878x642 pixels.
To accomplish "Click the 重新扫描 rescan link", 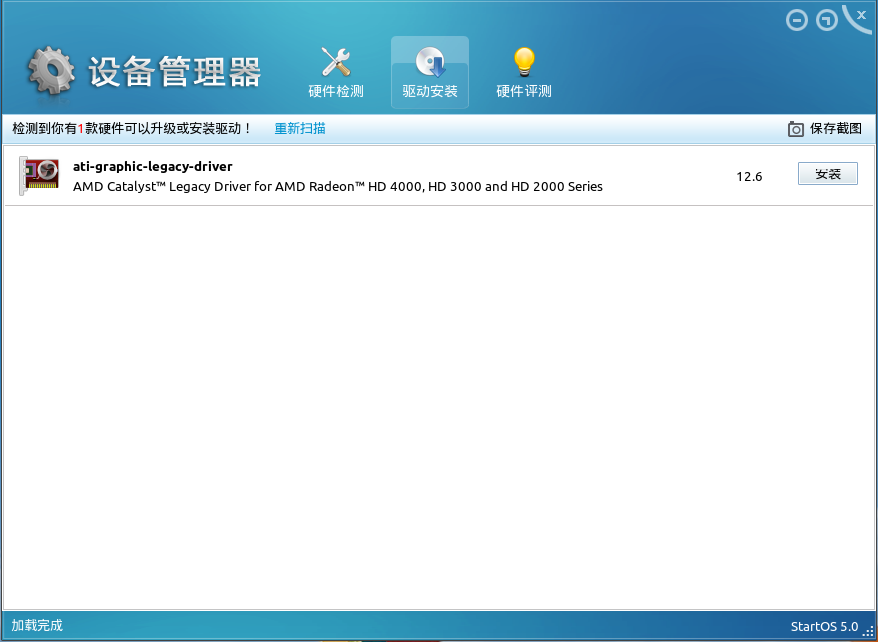I will click(x=300, y=129).
